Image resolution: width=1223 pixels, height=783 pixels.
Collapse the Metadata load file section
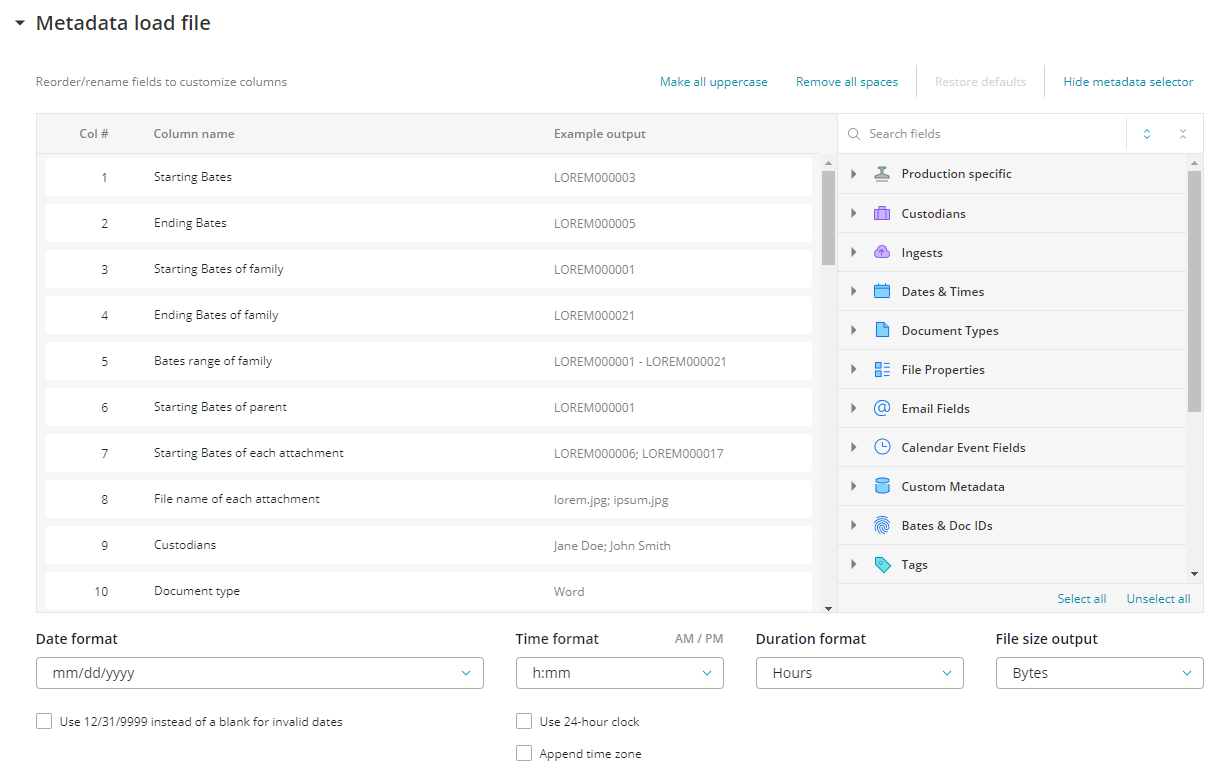pos(20,23)
